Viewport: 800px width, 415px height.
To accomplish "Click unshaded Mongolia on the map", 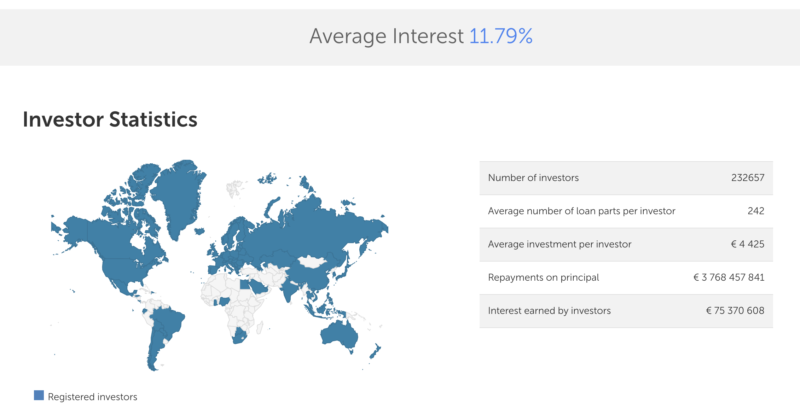I will (x=312, y=262).
